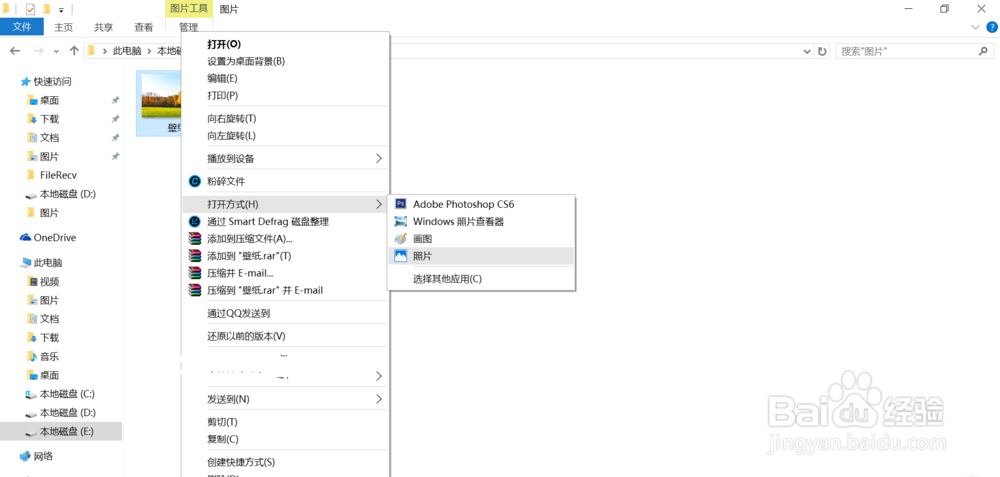Open the 文件 tab in the ribbon
This screenshot has width=1000, height=477.
pos(22,28)
